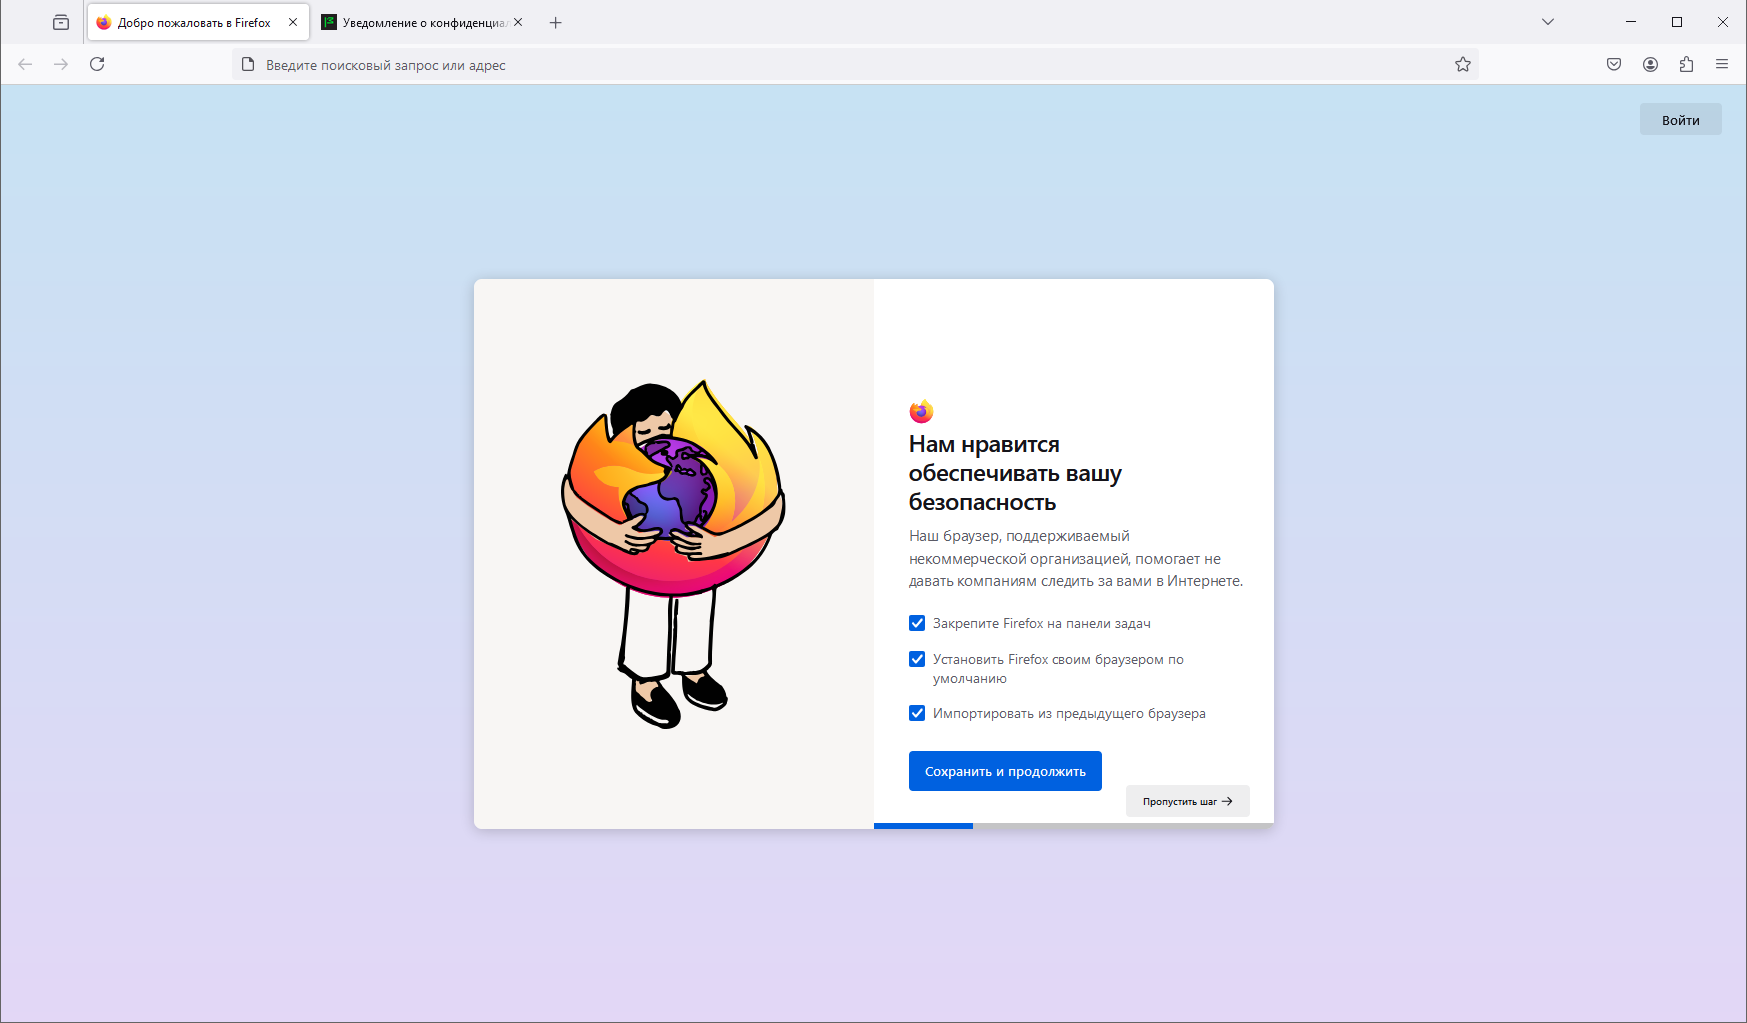Viewport: 1747px width, 1023px height.
Task: Click paragraph starting 'Наш браузер, поддерживаемый'
Action: coord(1076,558)
